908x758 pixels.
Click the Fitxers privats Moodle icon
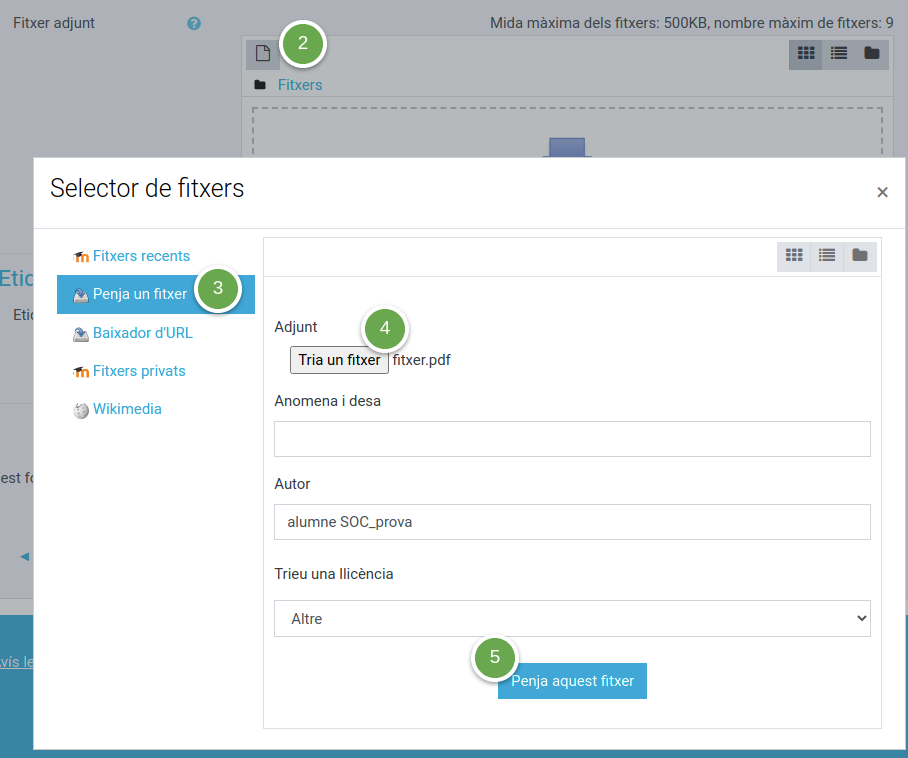[81, 372]
